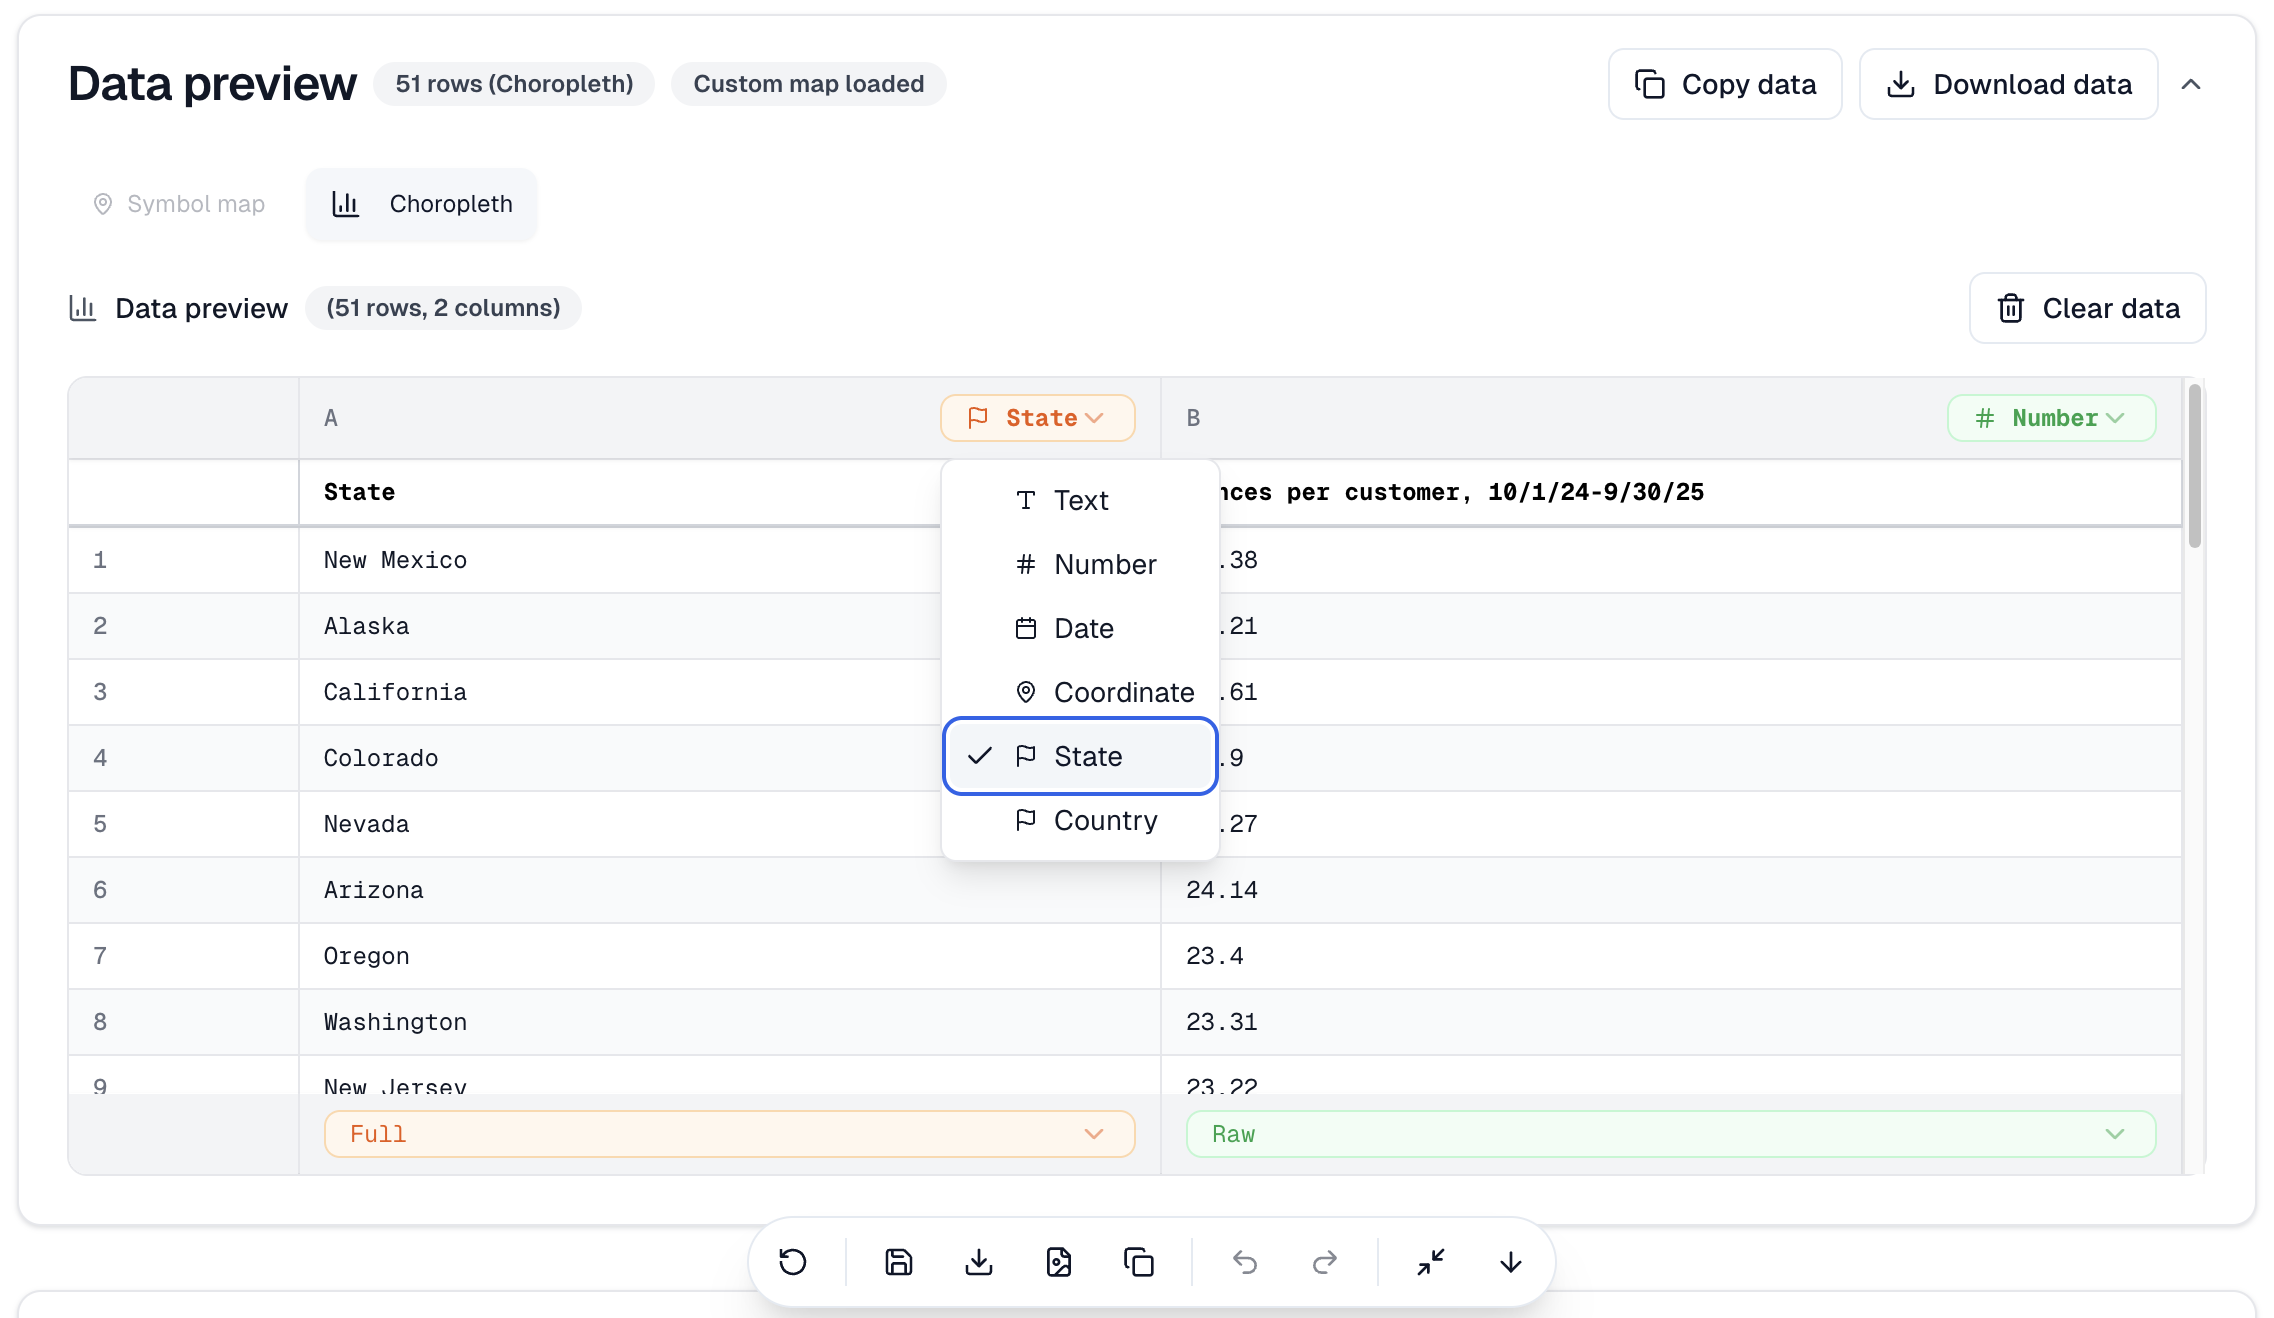Click the Washington cell
Viewport: 2274px width, 1318px height.
[729, 1022]
